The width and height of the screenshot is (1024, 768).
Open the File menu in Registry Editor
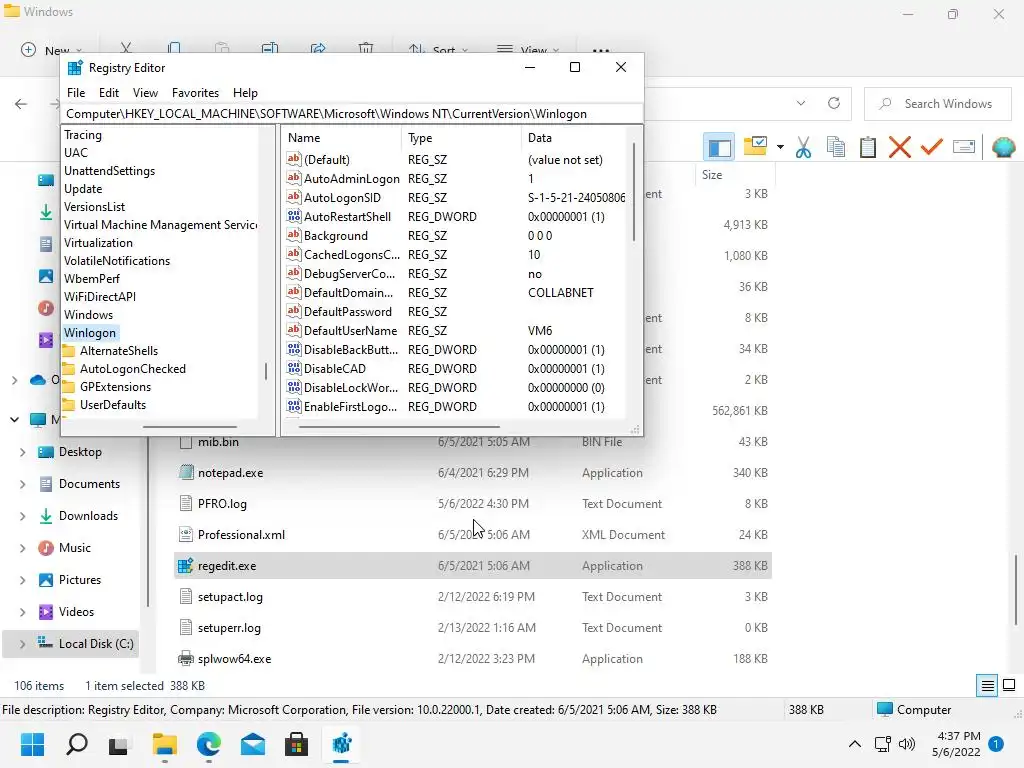76,93
